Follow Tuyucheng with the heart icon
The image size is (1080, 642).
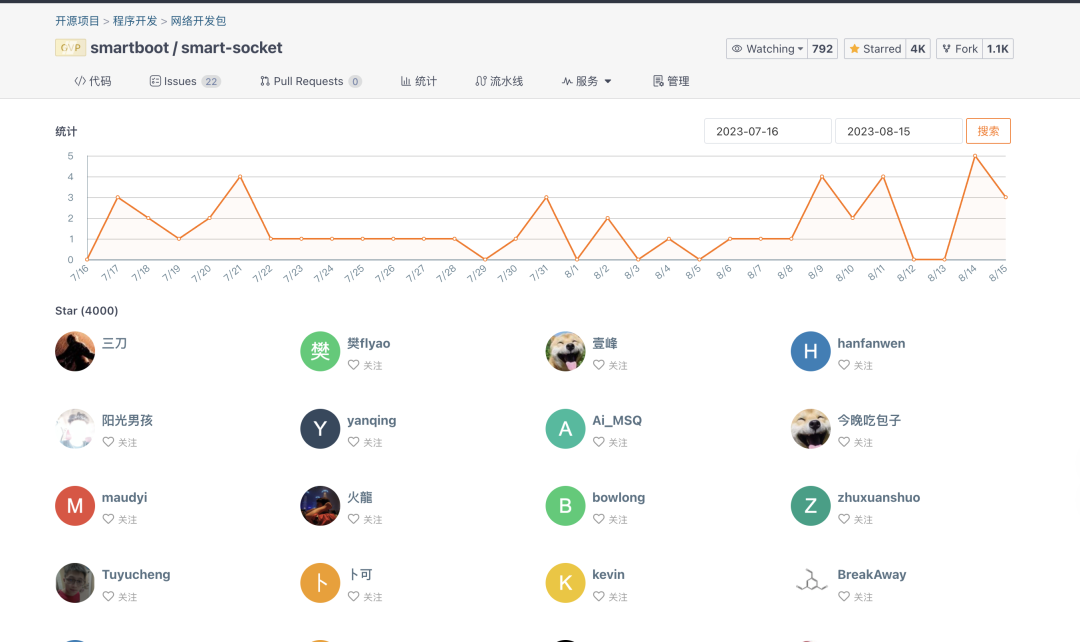coord(108,597)
